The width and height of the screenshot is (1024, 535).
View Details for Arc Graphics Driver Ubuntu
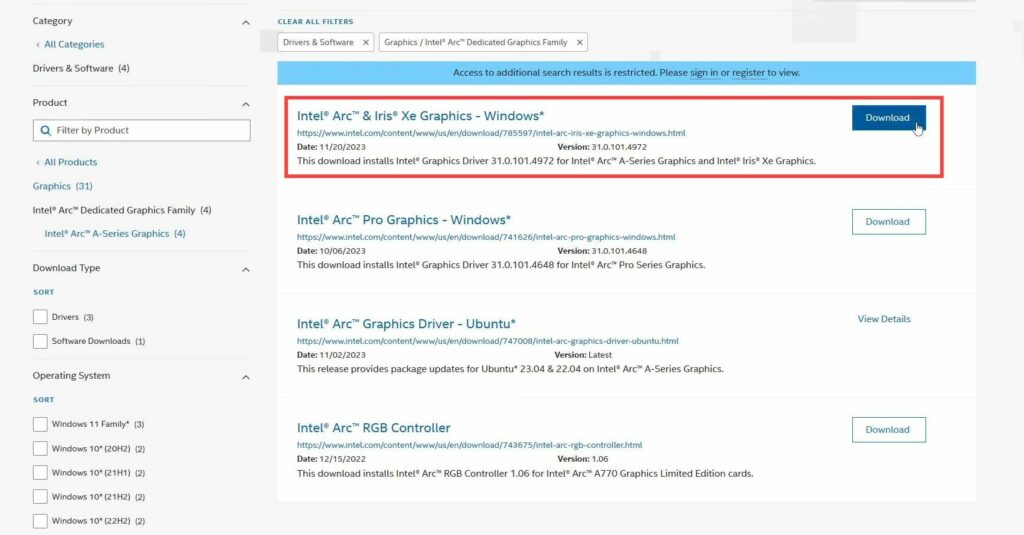tap(884, 319)
